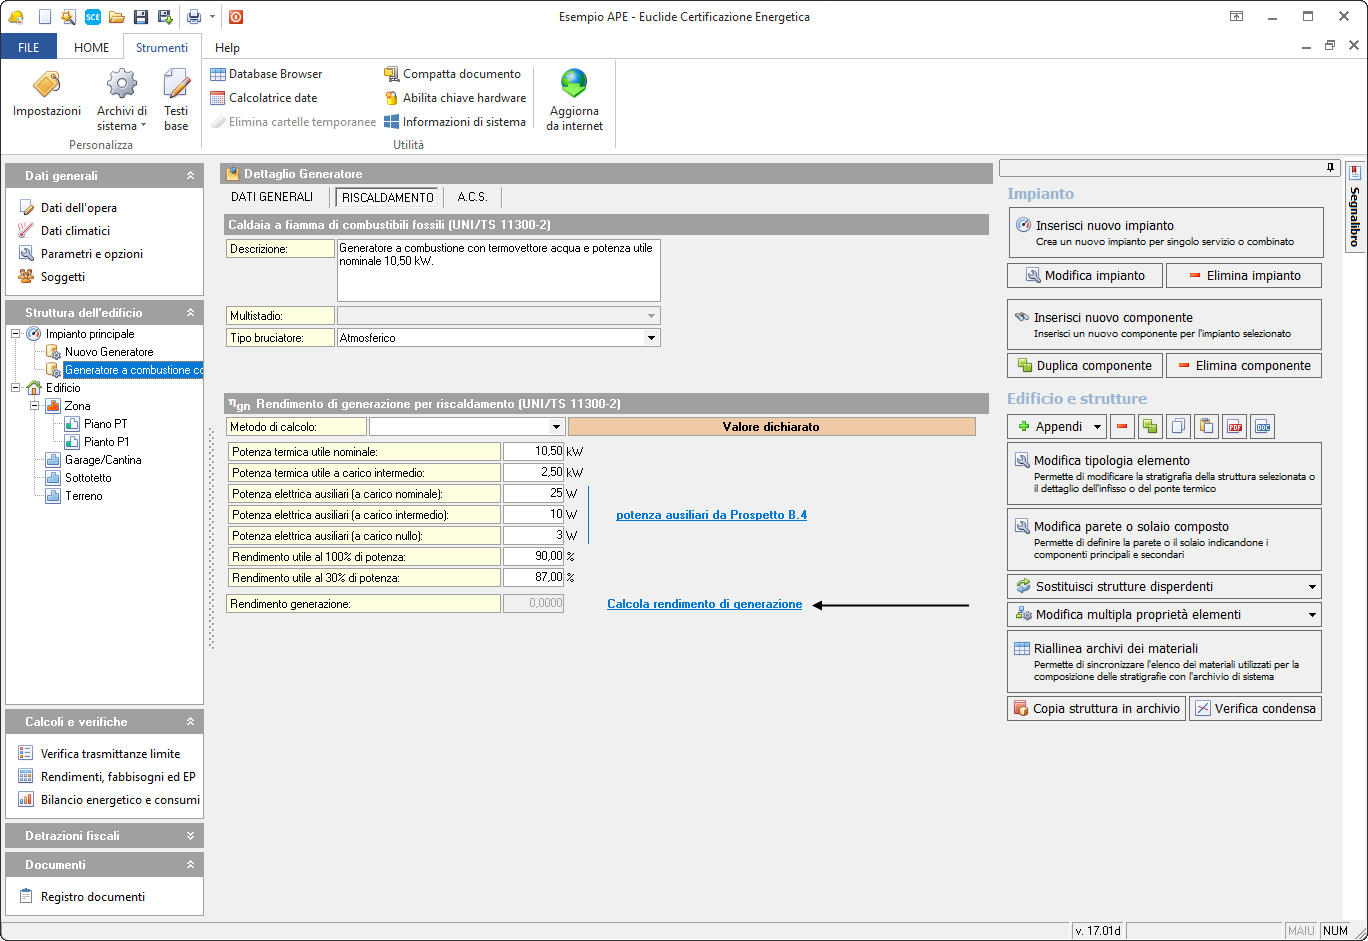
Task: Expand the Detrazioni fiscali panel
Action: (190, 836)
